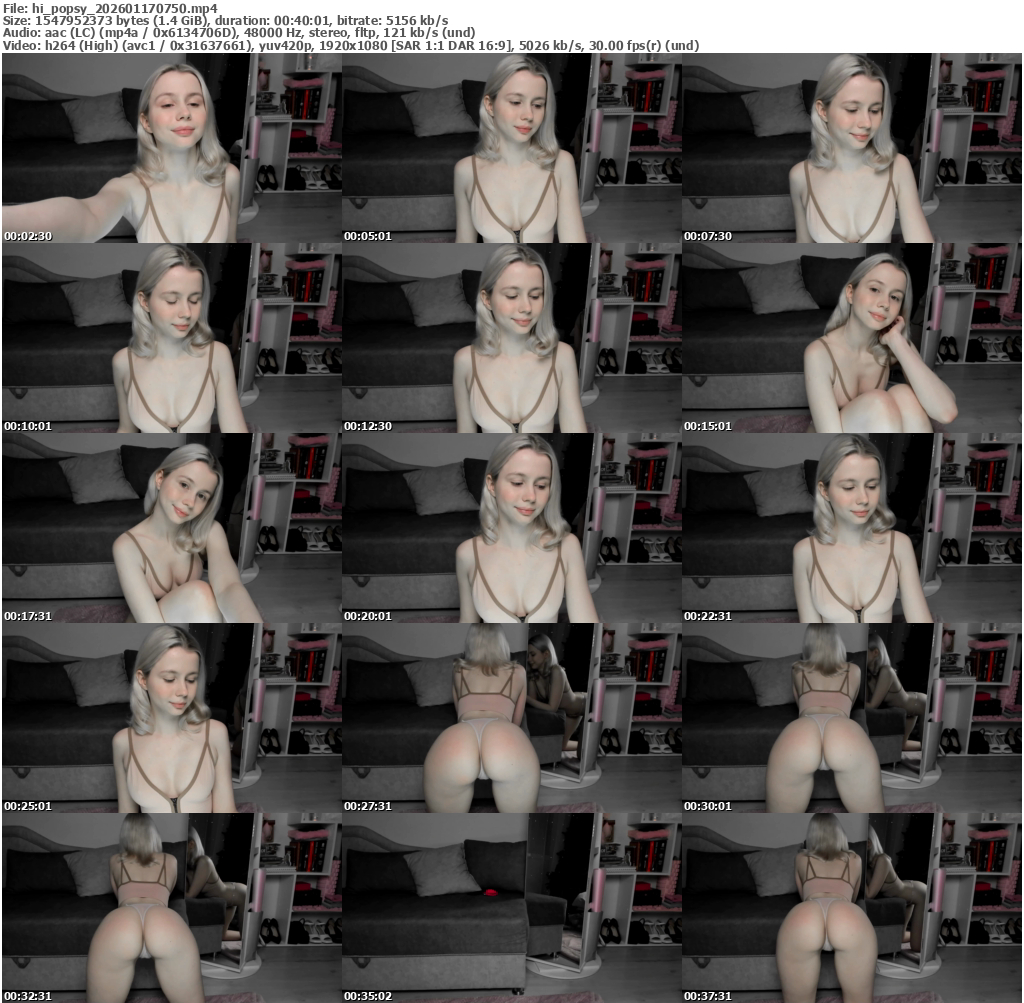
Task: Click the frame labeled 00:37:31
Action: [852, 908]
